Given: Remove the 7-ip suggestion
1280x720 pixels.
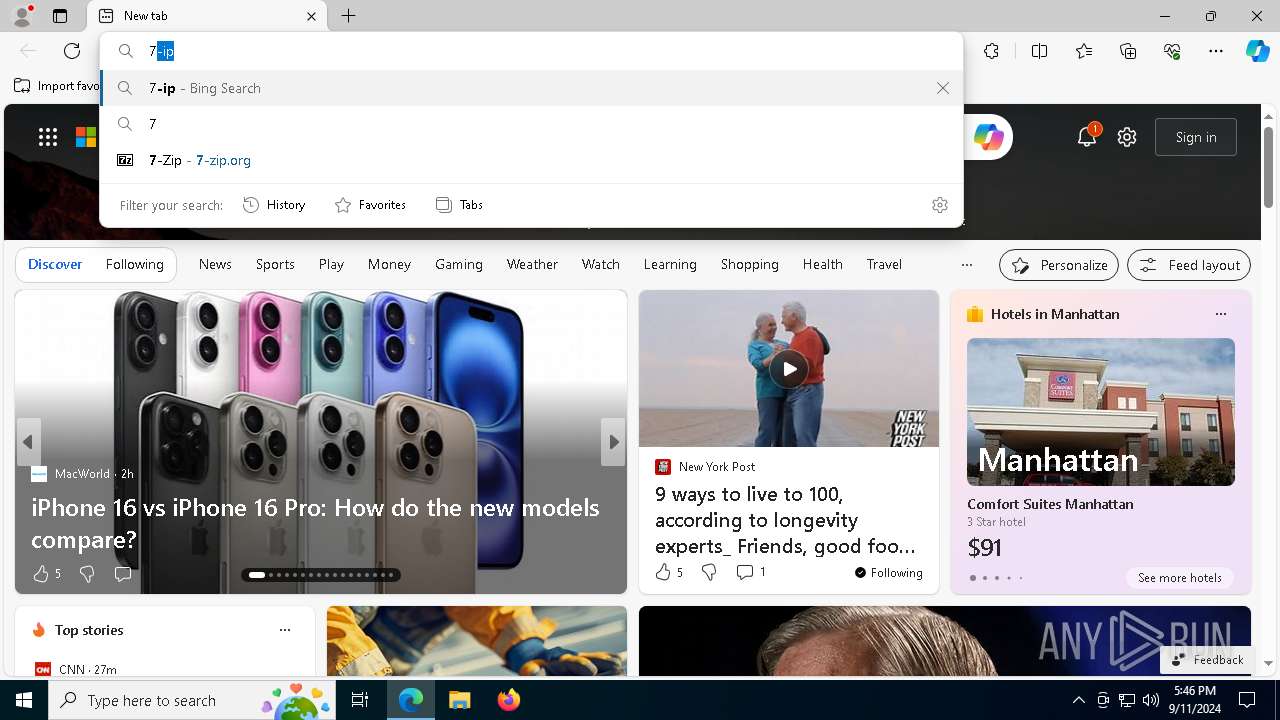Looking at the screenshot, I should click(943, 88).
